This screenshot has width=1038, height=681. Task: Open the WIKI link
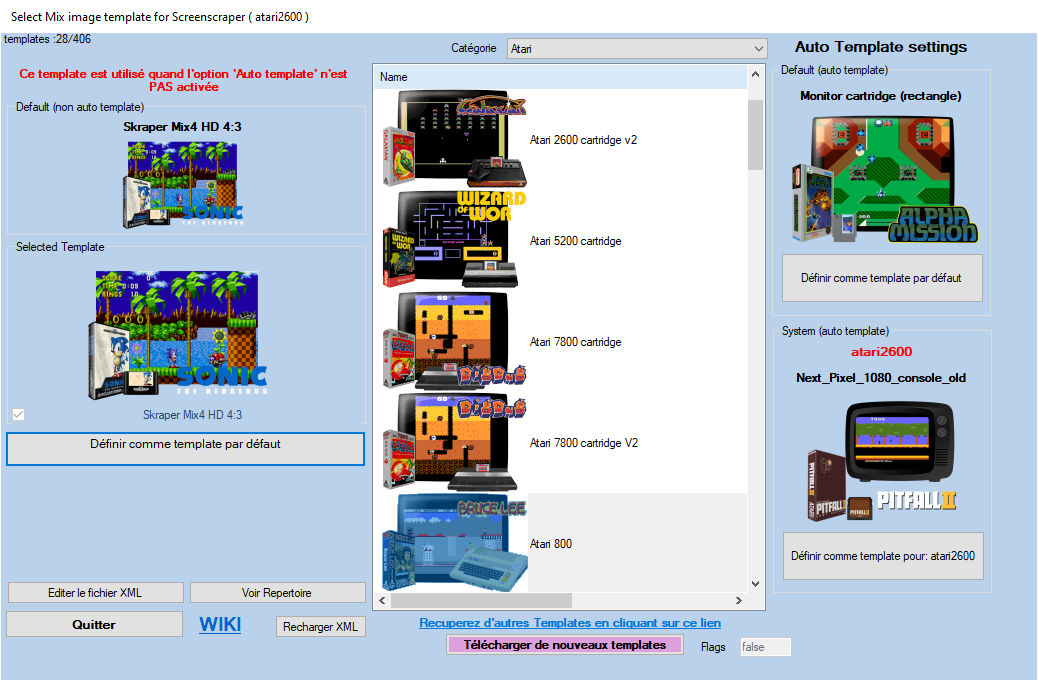pyautogui.click(x=220, y=624)
